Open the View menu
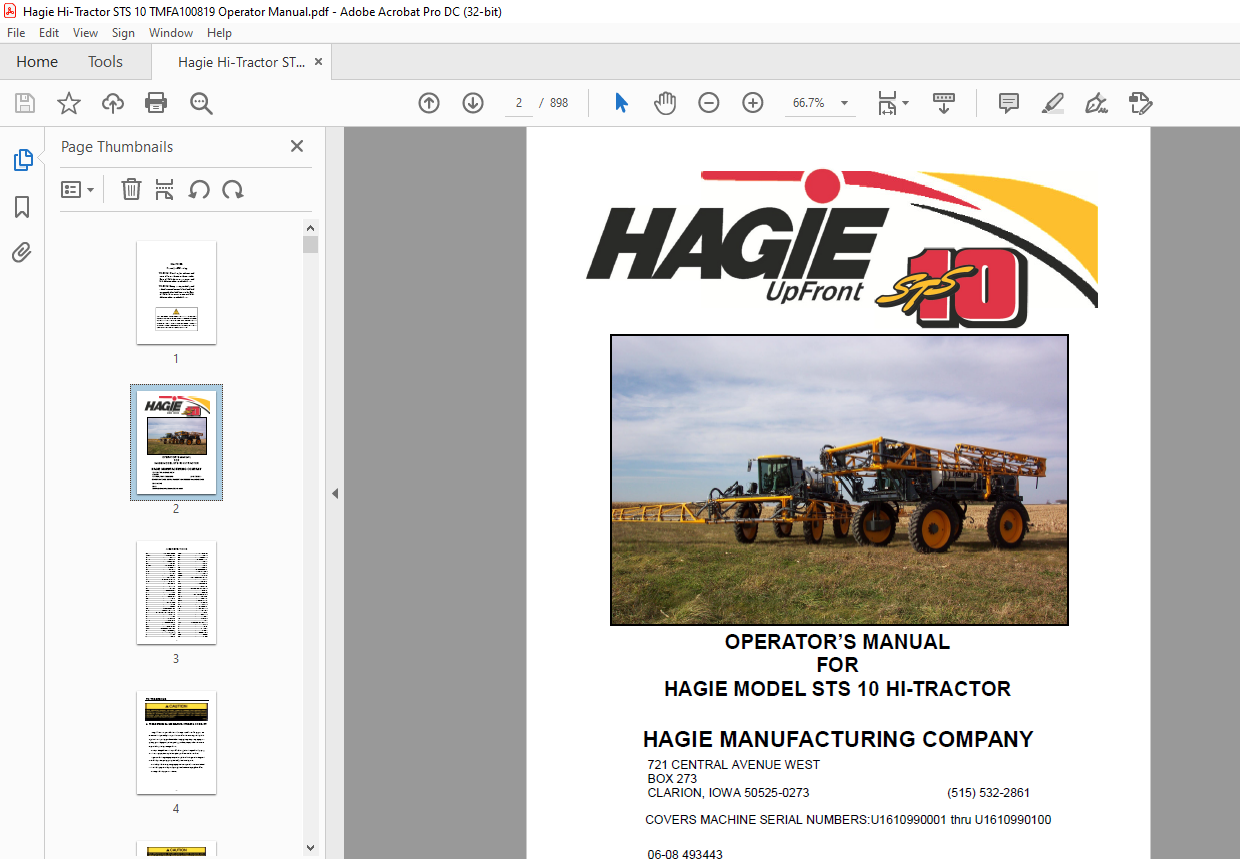Image resolution: width=1240 pixels, height=859 pixels. point(85,33)
